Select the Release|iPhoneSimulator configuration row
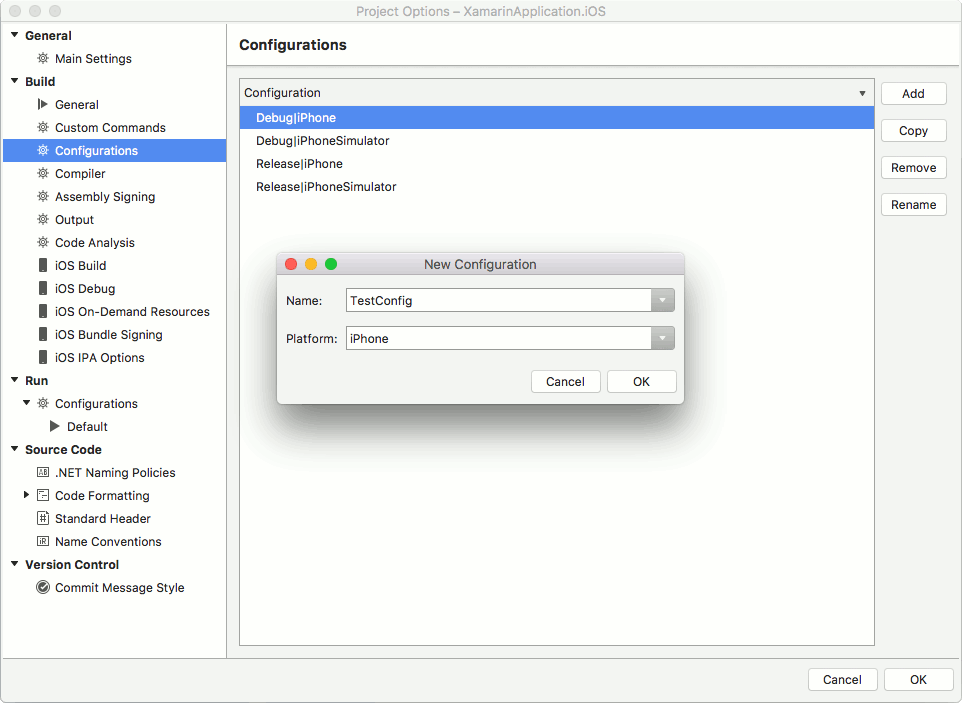 (x=400, y=186)
